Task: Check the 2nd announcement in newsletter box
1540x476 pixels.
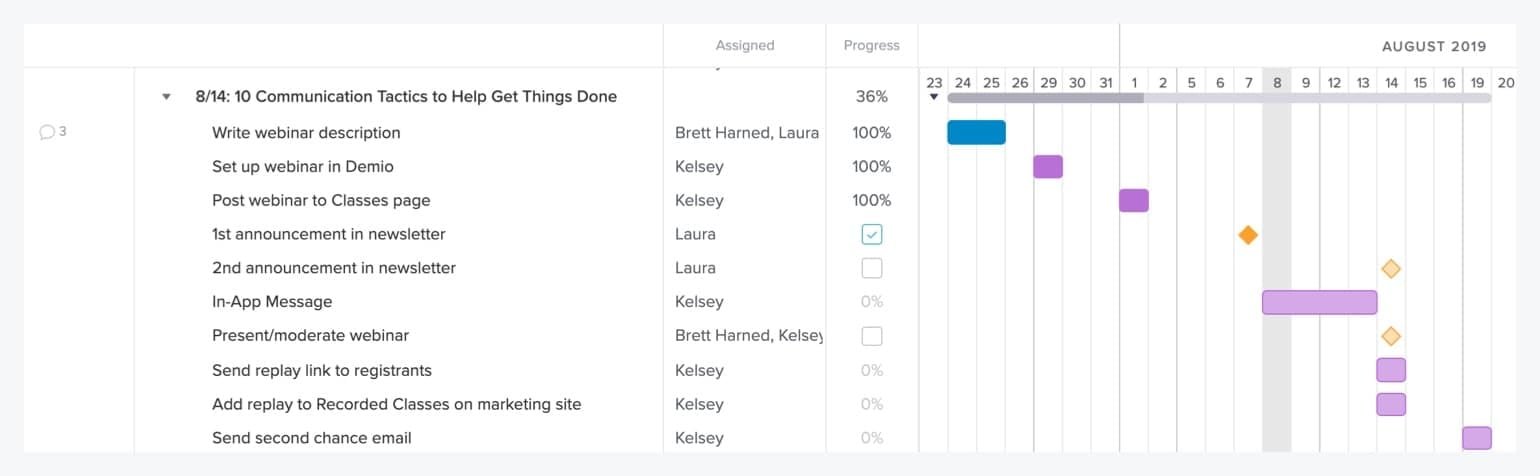Action: pyautogui.click(x=872, y=268)
